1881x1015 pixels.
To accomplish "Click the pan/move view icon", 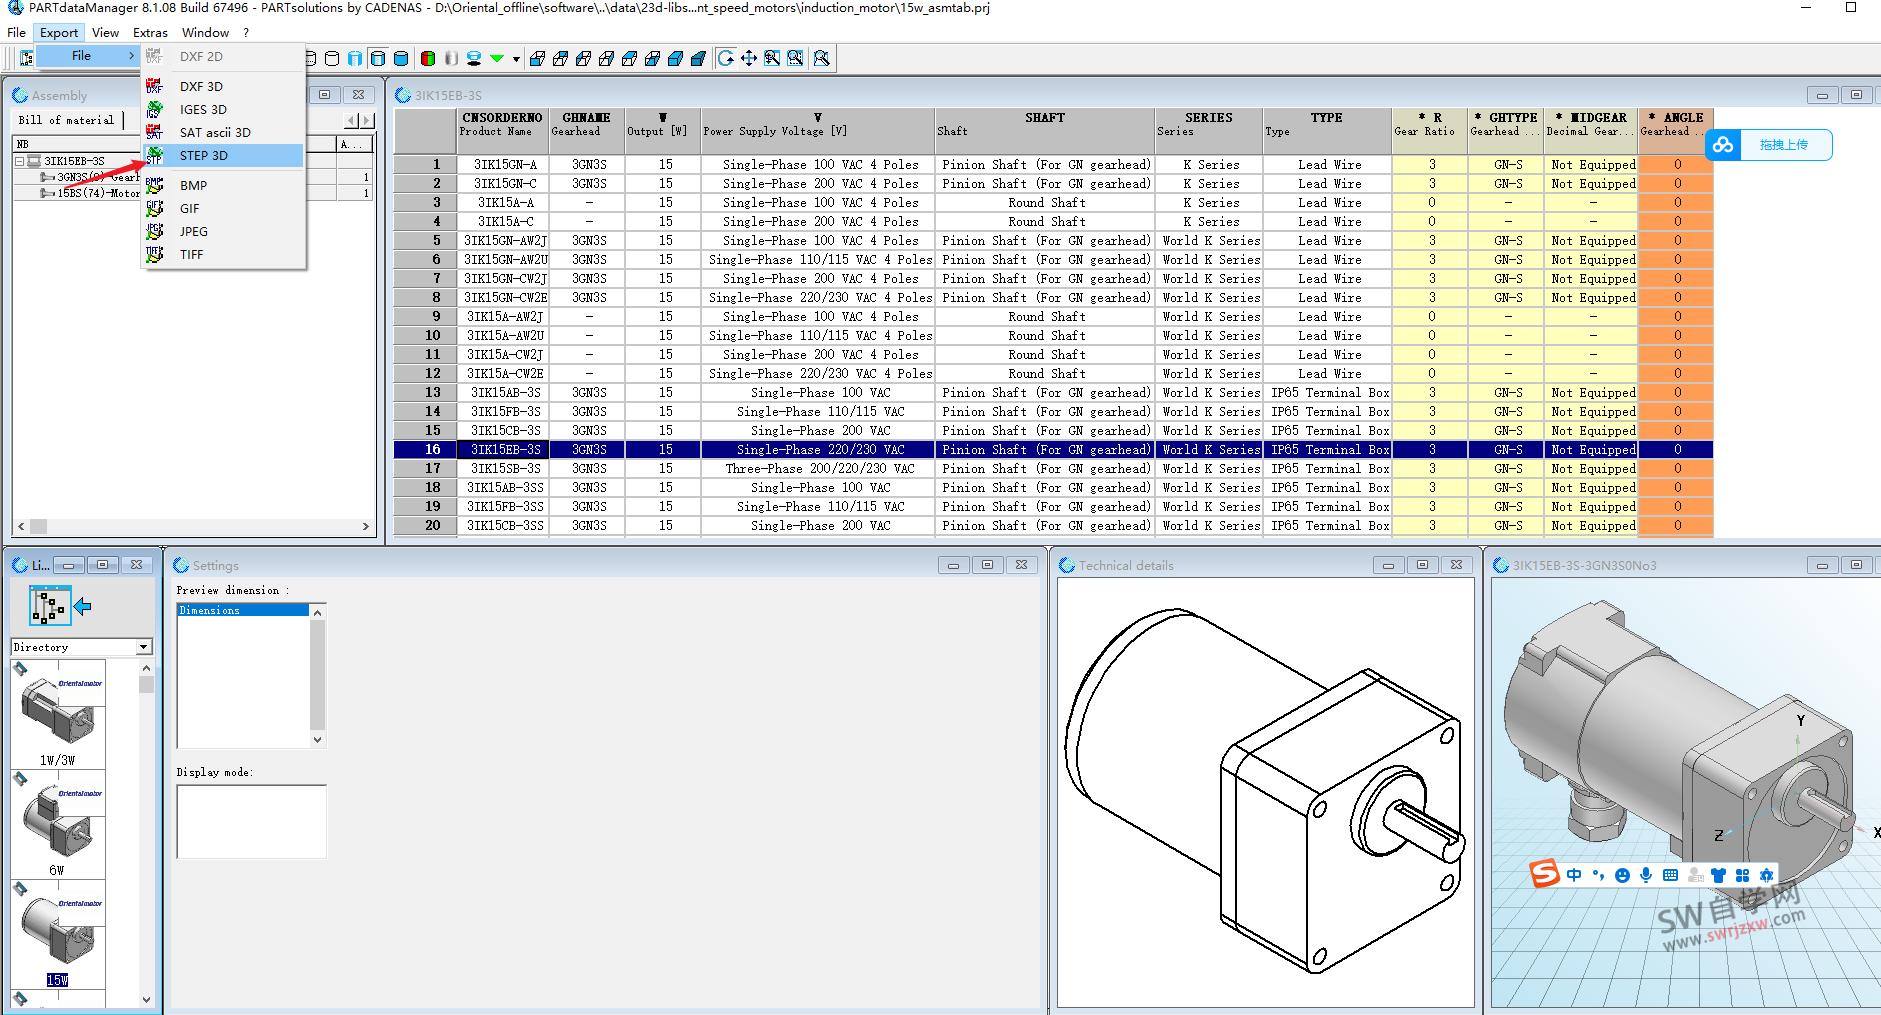I will 749,58.
